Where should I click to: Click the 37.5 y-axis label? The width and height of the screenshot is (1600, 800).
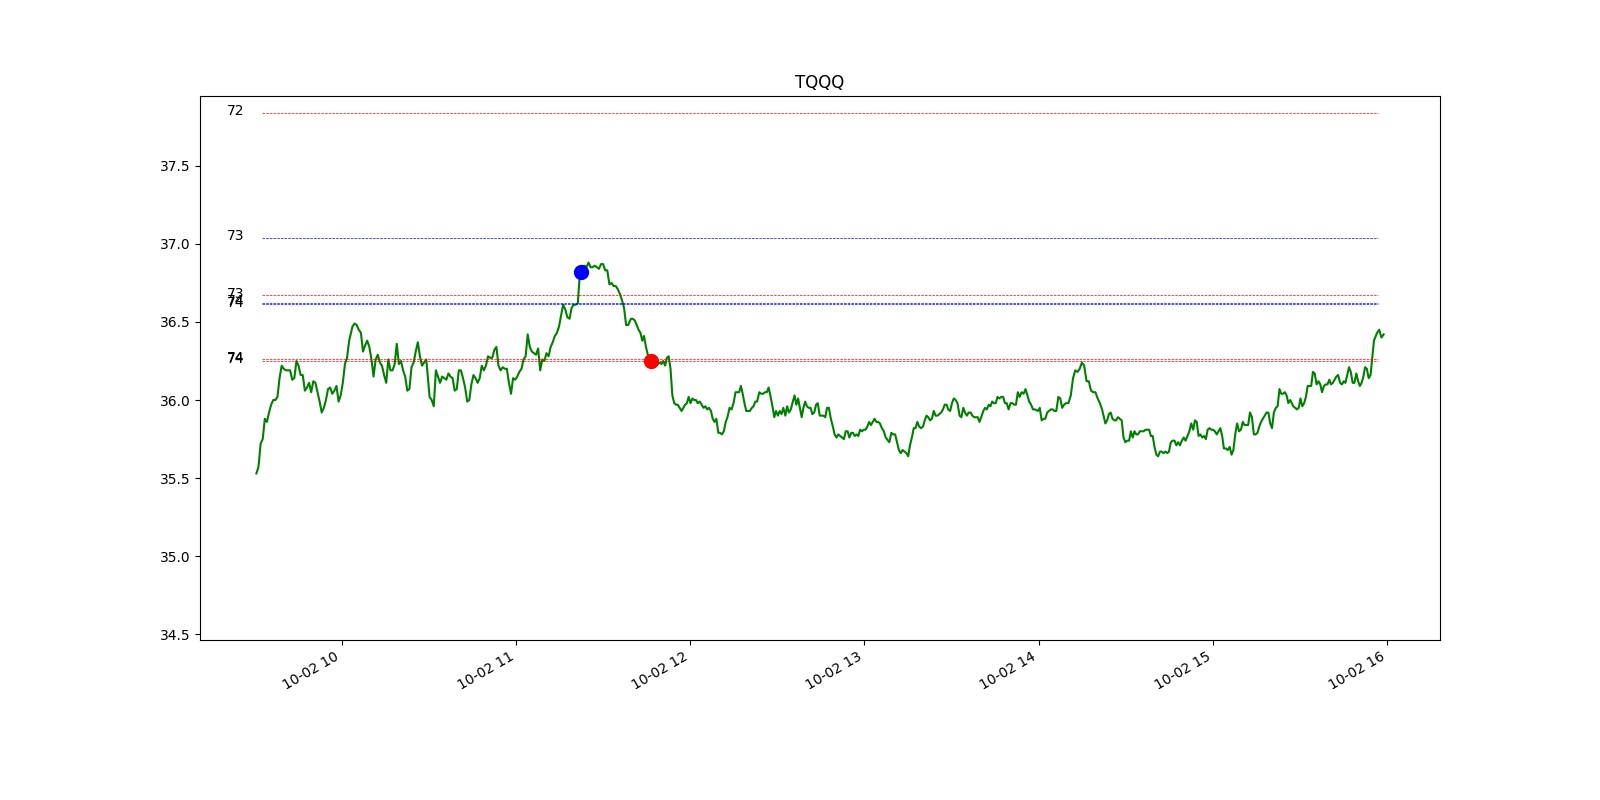(174, 166)
